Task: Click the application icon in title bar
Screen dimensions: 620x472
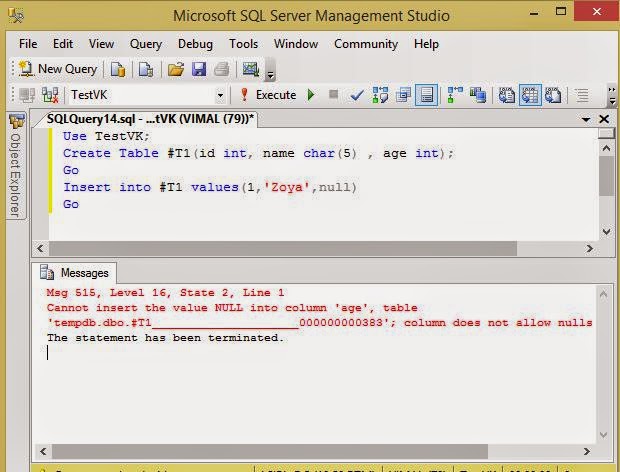Action: [16, 15]
